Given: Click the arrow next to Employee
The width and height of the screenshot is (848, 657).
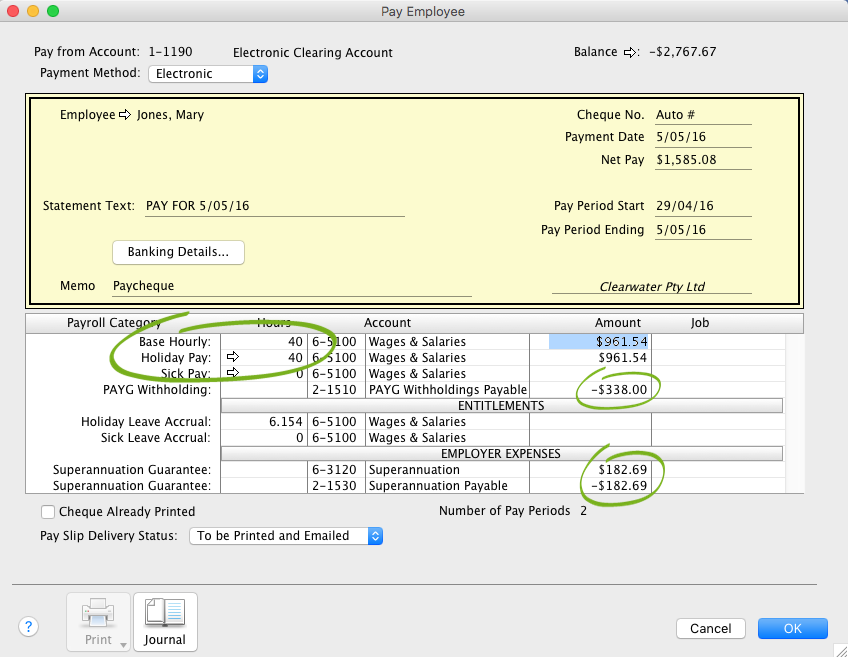Looking at the screenshot, I should point(125,115).
